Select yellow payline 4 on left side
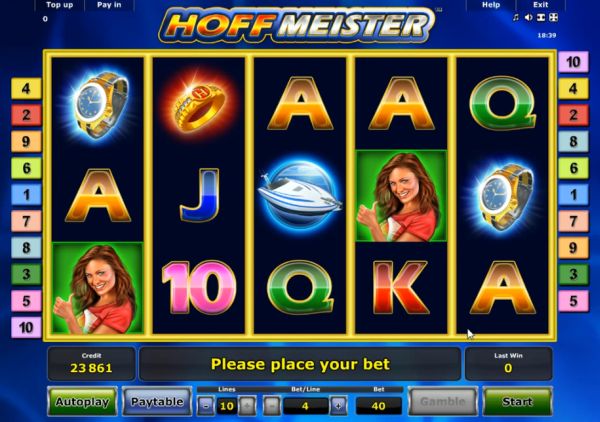The width and height of the screenshot is (600, 422). coord(26,89)
